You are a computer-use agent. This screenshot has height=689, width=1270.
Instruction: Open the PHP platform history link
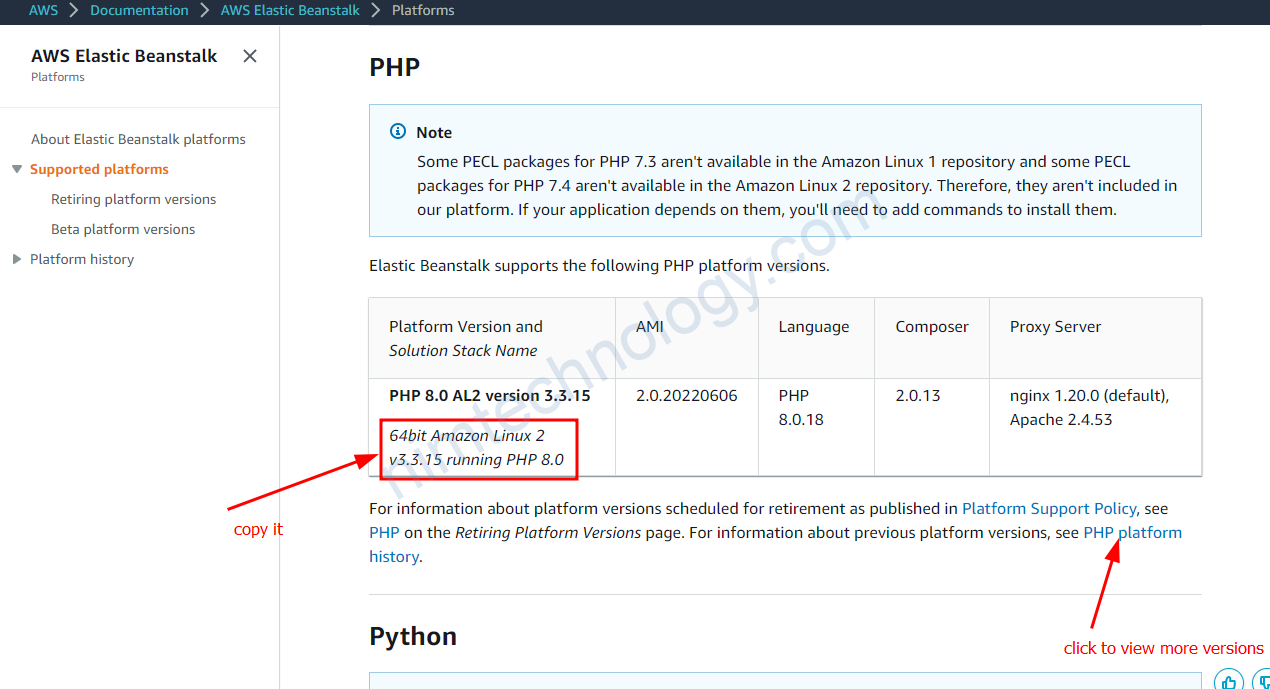click(1132, 532)
